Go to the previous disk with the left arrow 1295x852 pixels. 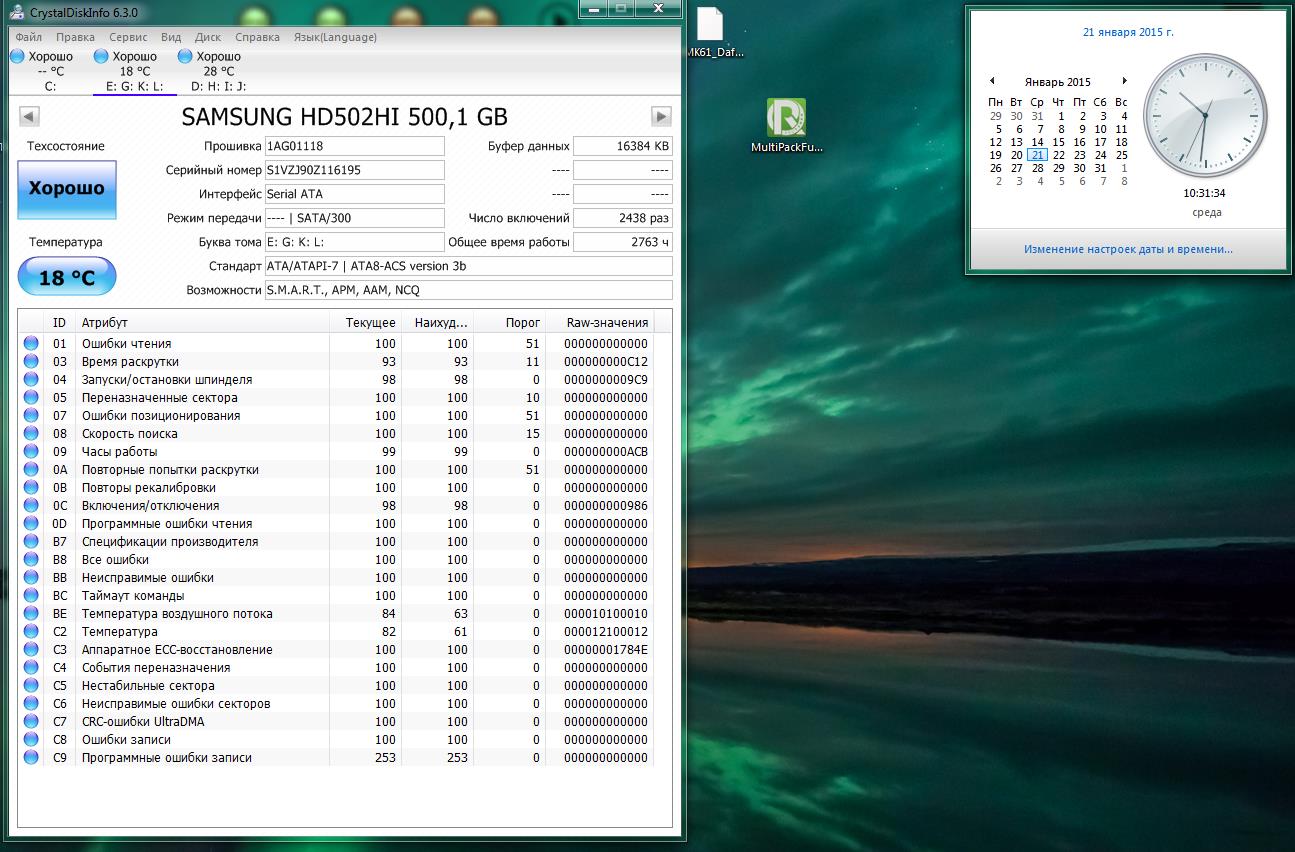(x=29, y=117)
